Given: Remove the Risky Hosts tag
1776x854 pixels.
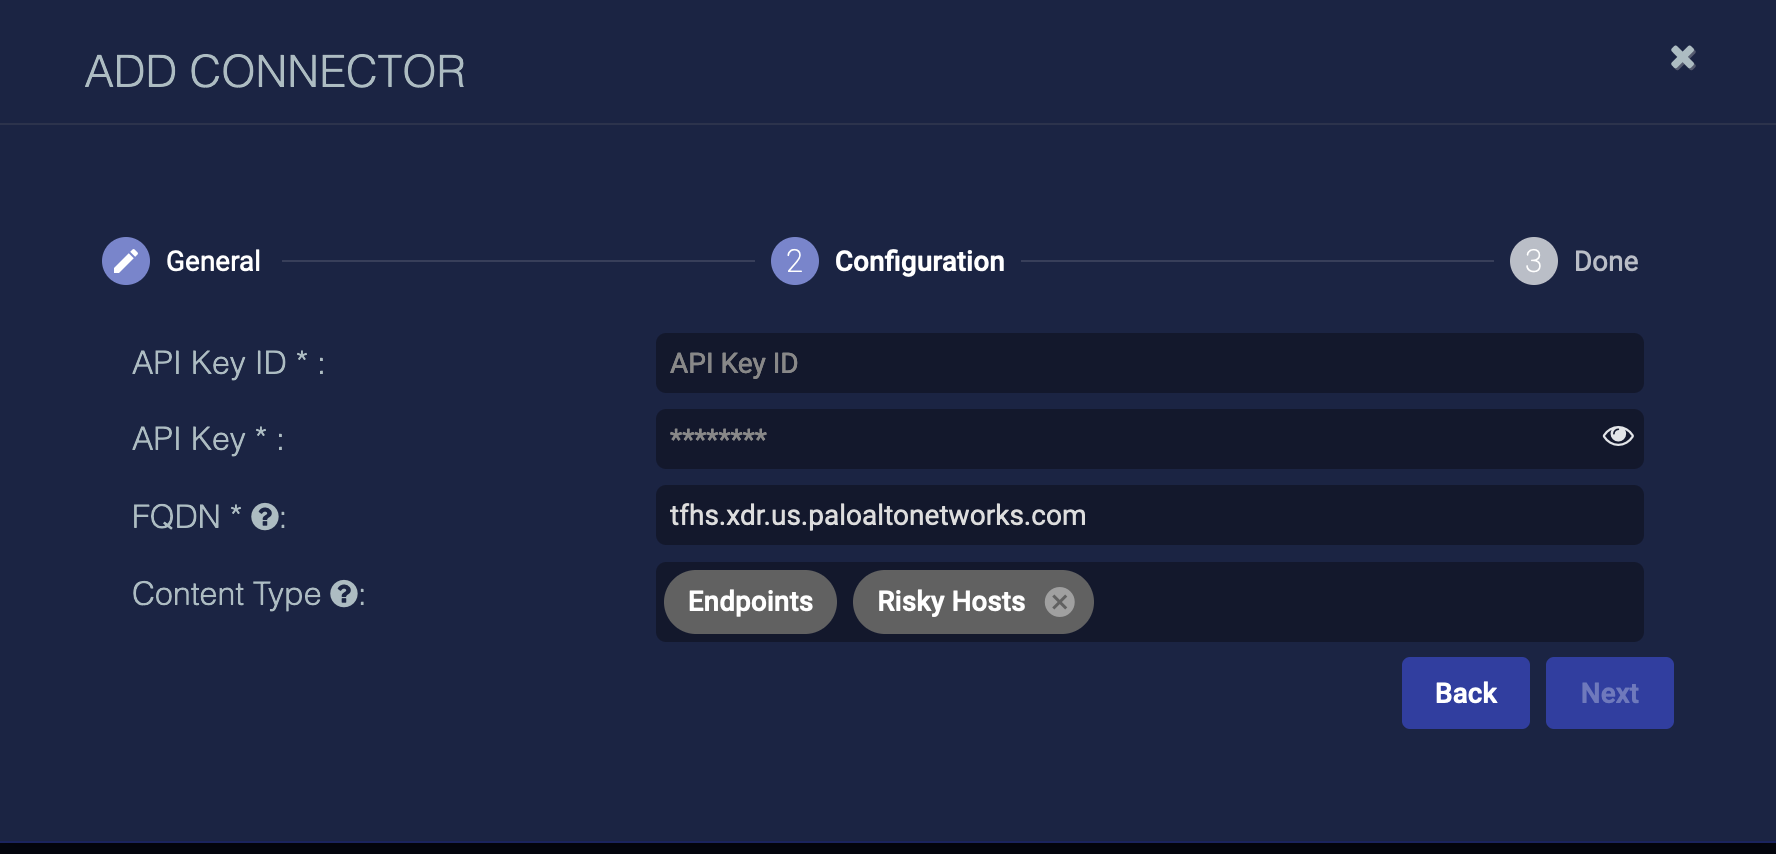Looking at the screenshot, I should pyautogui.click(x=1059, y=601).
